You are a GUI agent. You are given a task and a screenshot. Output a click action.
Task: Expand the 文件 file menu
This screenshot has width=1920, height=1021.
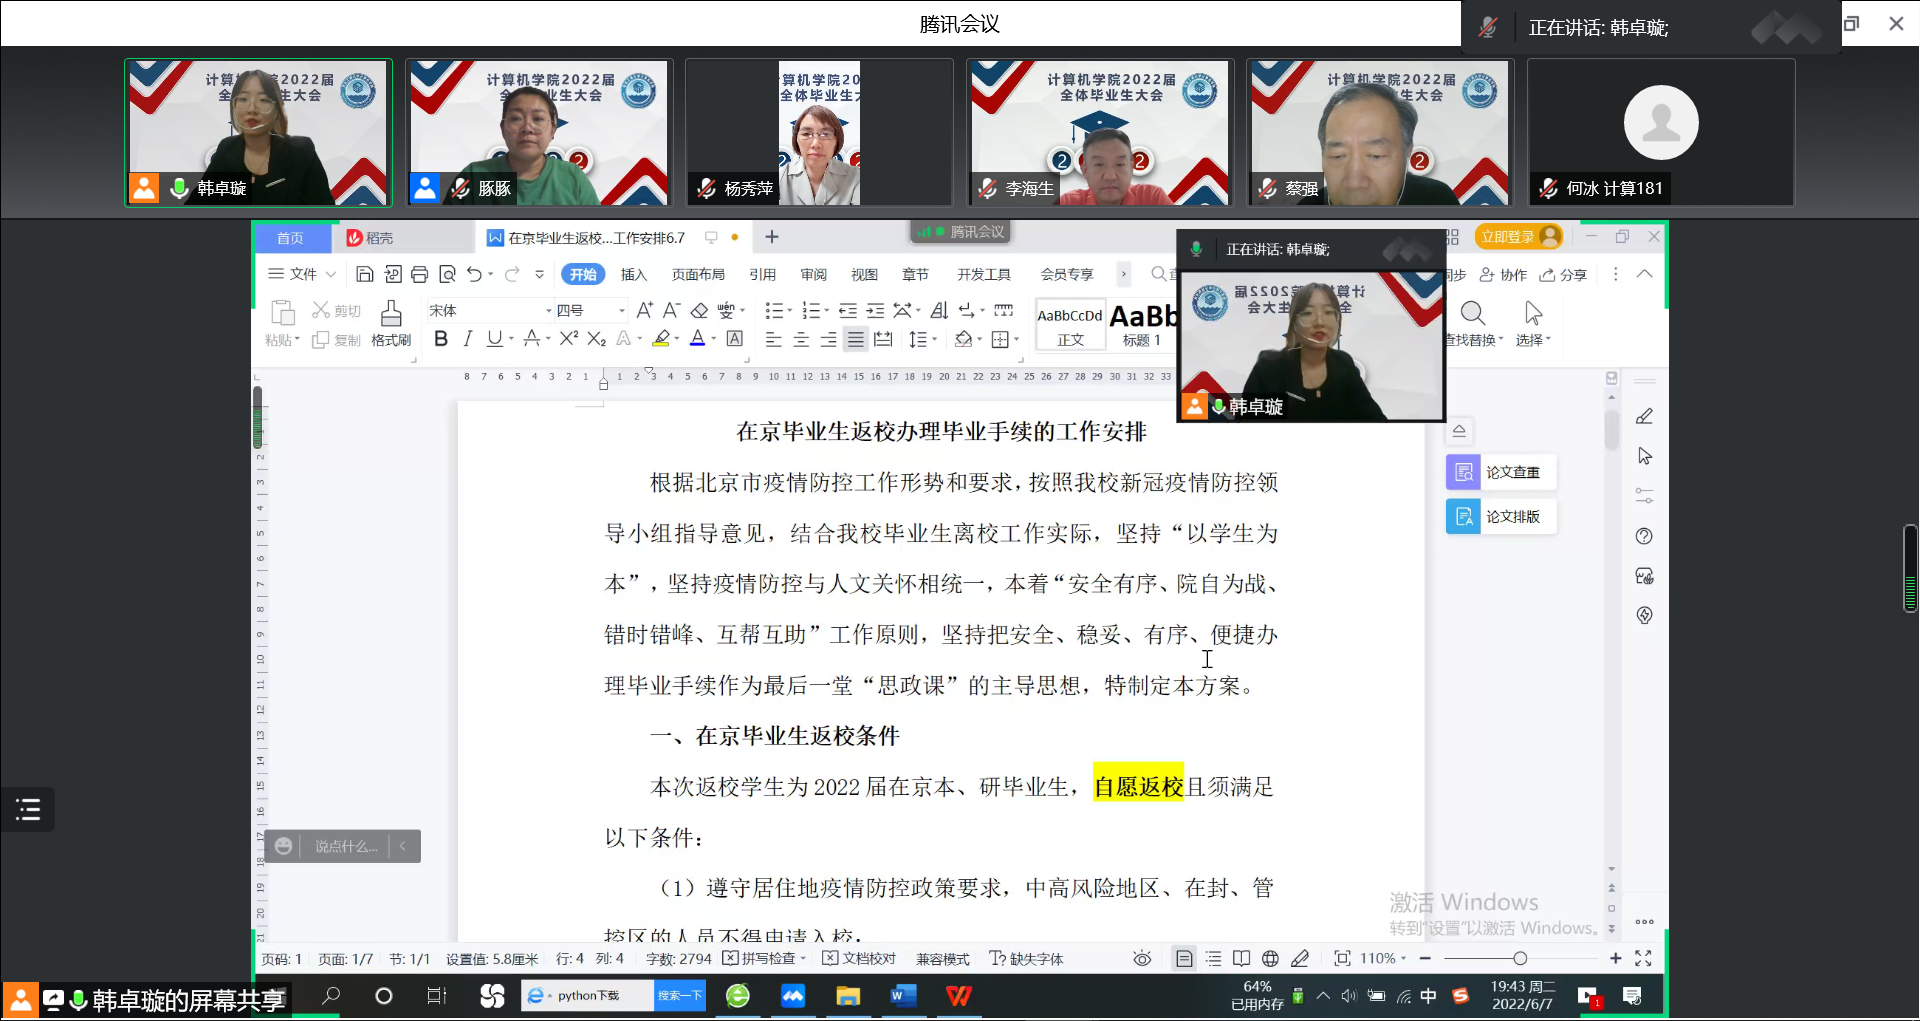point(302,274)
